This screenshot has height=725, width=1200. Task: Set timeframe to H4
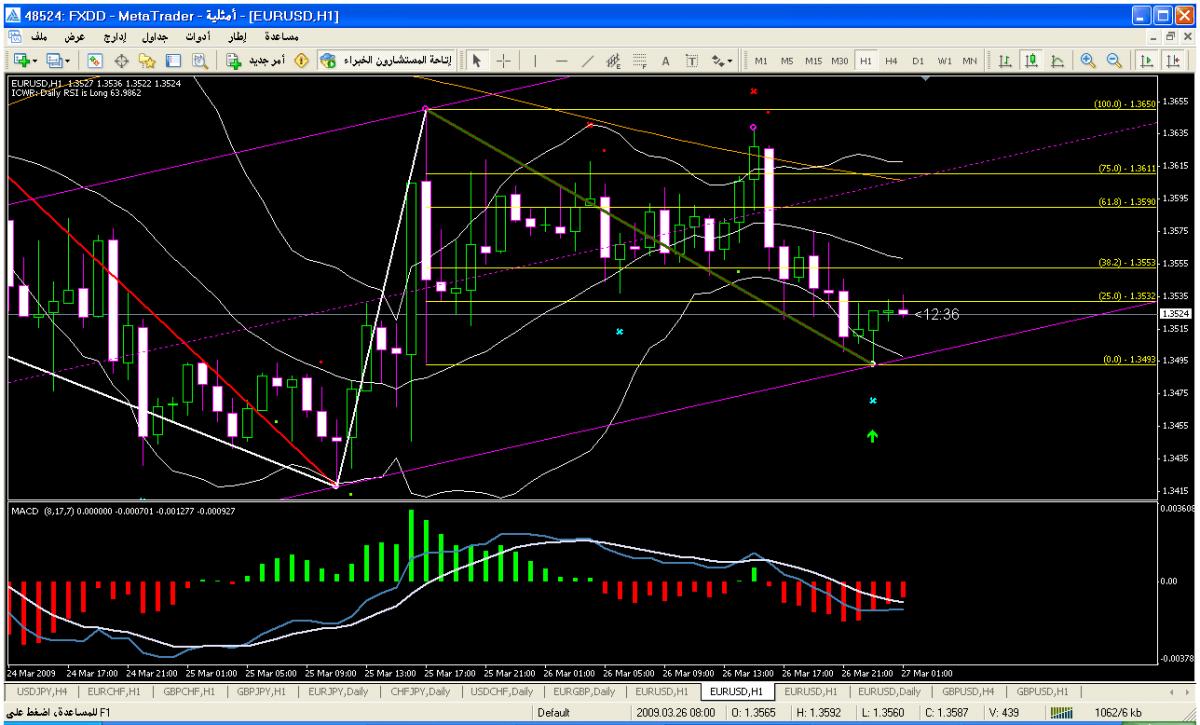tap(891, 60)
